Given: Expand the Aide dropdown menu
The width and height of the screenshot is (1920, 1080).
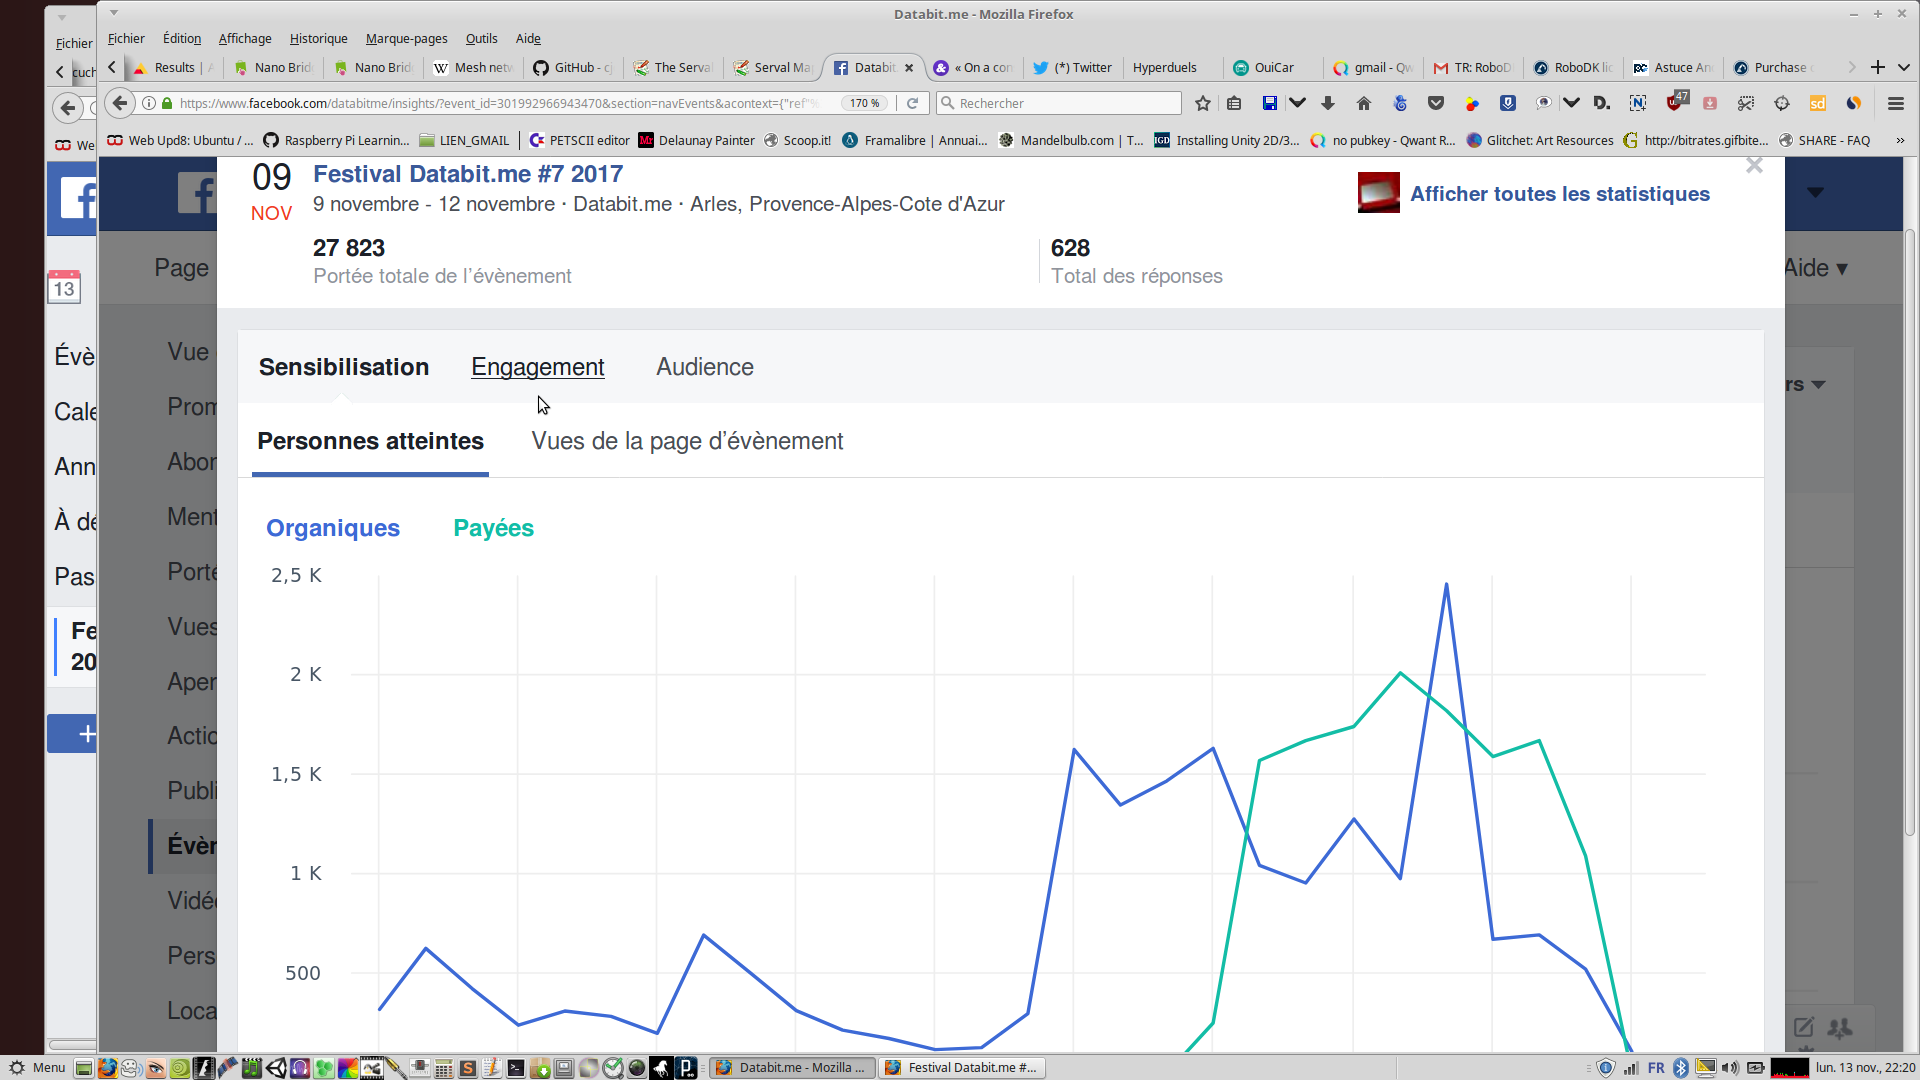Looking at the screenshot, I should point(1816,268).
